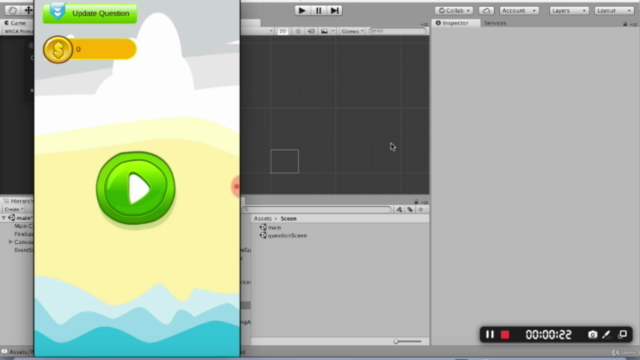Screen dimensions: 640x360
Task: Toggle 2D view mode in Scene toolbar
Action: [x=282, y=31]
